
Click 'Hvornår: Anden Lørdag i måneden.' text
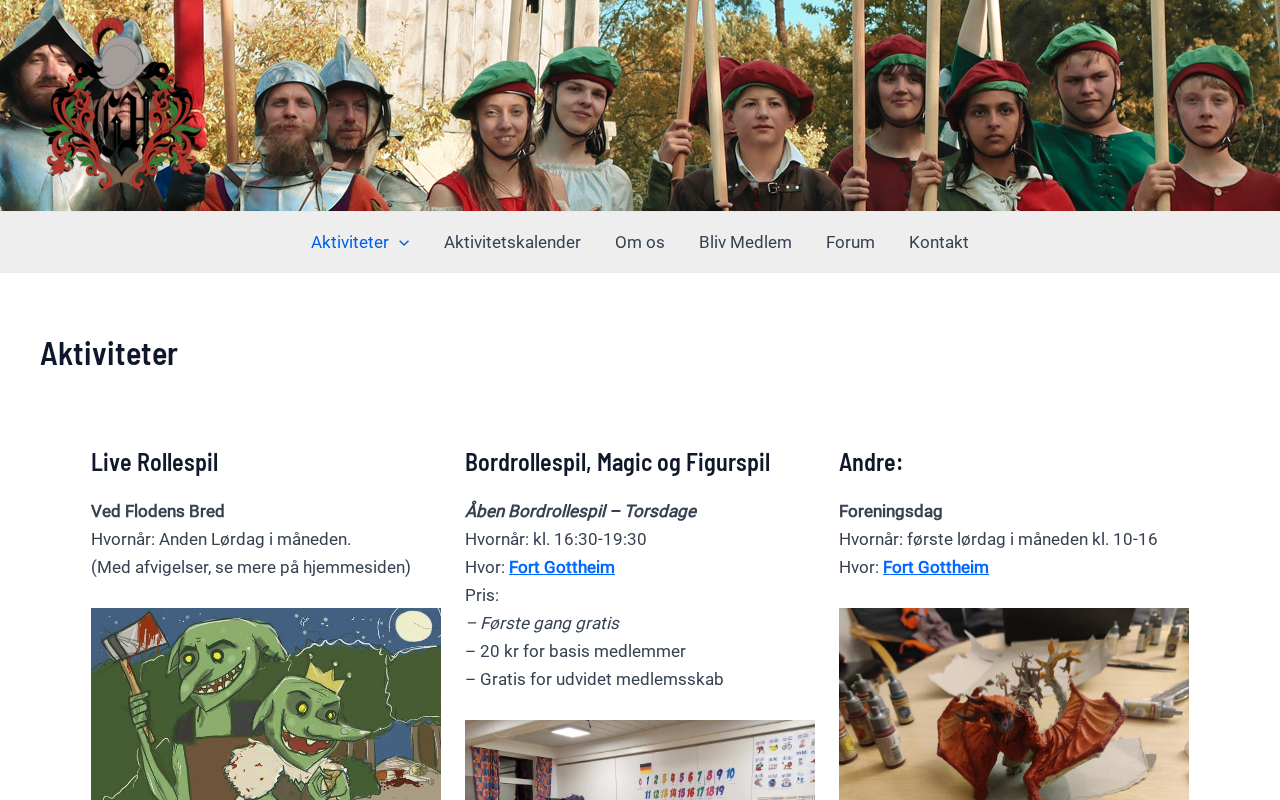tap(221, 539)
